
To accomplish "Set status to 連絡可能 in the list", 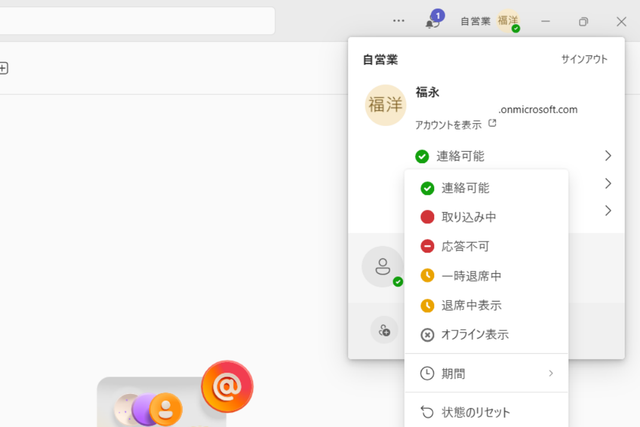I will 465,188.
